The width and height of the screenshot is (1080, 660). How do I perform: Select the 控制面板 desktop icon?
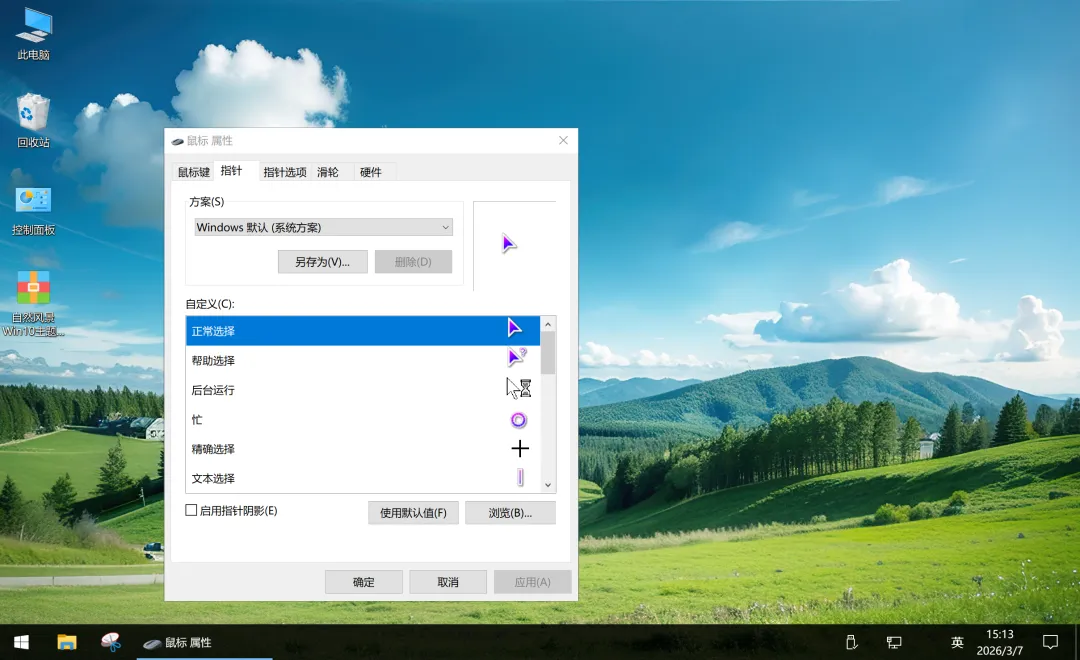(x=34, y=210)
